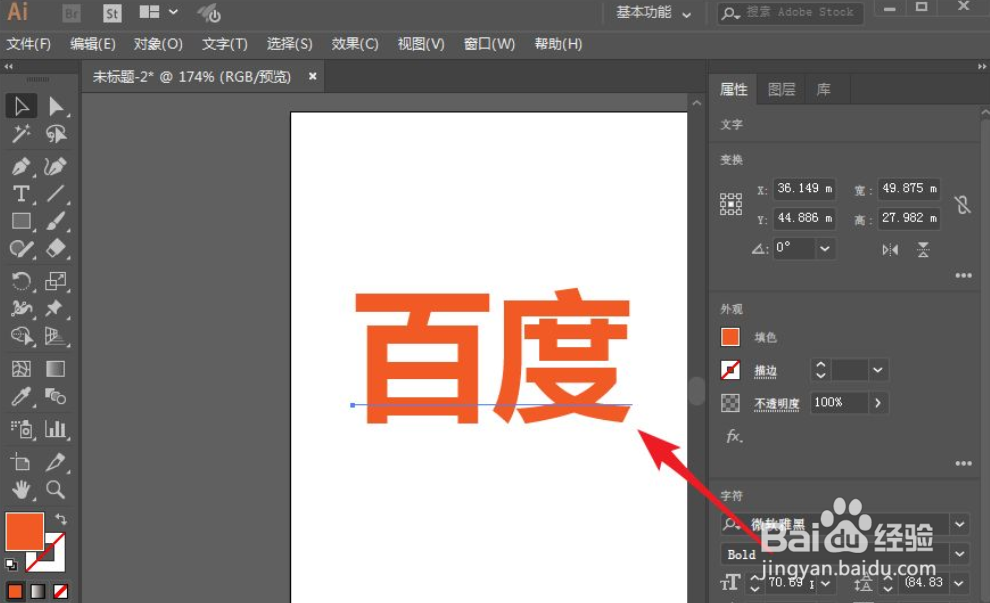
Task: Select the Curvature tool
Action: (x=56, y=166)
